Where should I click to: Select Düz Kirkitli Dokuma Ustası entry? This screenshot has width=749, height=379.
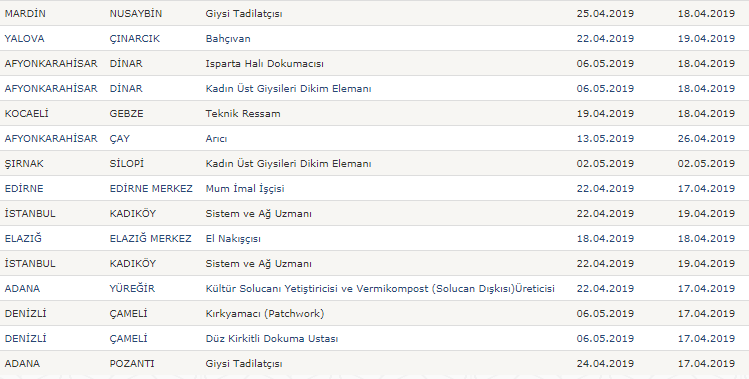click(x=272, y=339)
